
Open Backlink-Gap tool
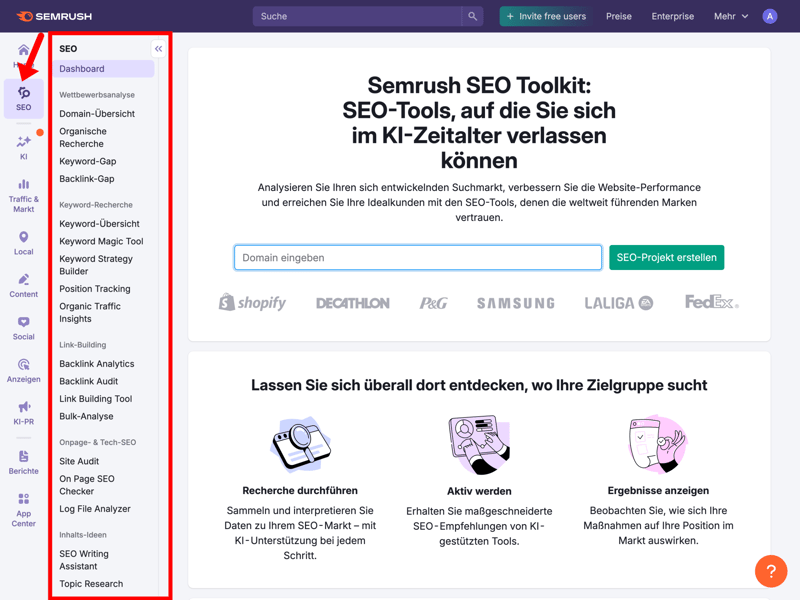(x=87, y=179)
